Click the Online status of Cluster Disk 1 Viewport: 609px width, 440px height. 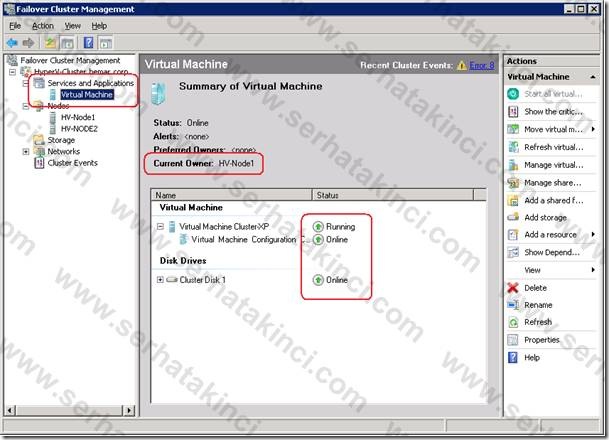pos(337,280)
